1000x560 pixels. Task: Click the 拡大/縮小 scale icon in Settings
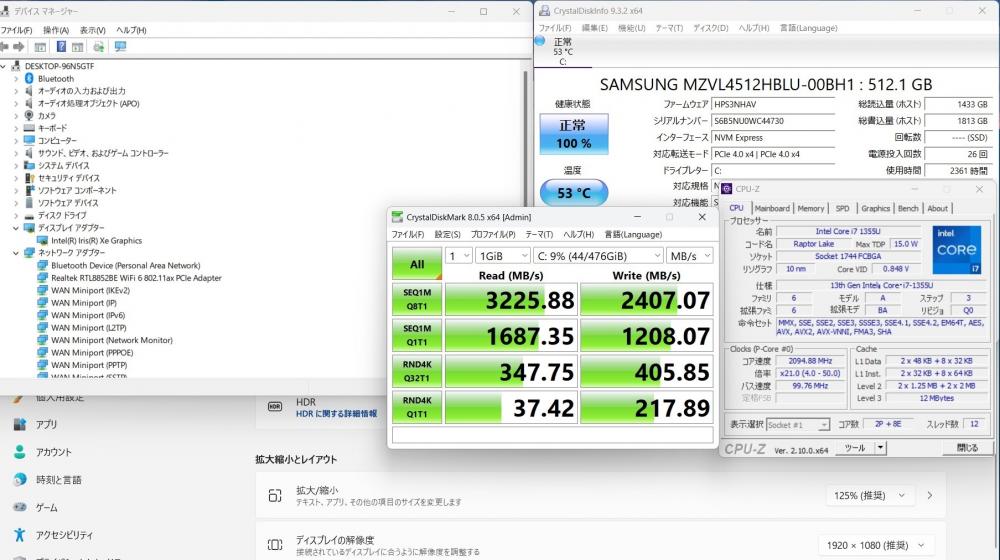click(275, 496)
